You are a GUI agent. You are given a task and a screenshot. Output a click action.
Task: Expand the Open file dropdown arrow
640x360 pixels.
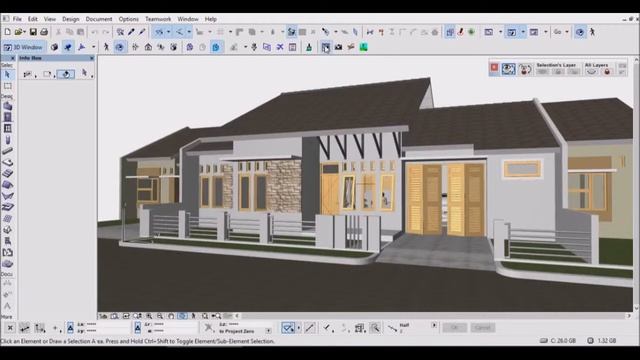point(25,32)
